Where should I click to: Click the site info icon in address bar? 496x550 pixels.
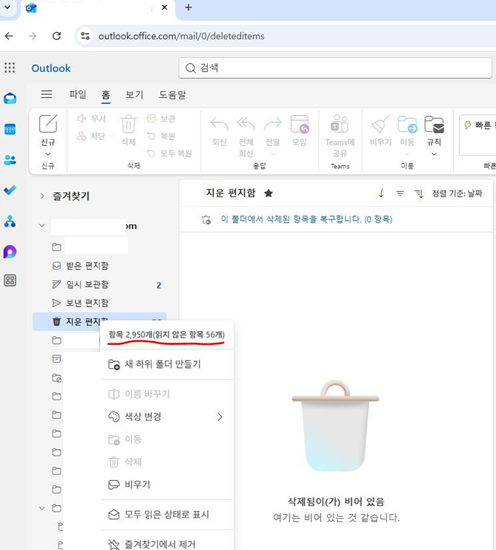tap(85, 36)
